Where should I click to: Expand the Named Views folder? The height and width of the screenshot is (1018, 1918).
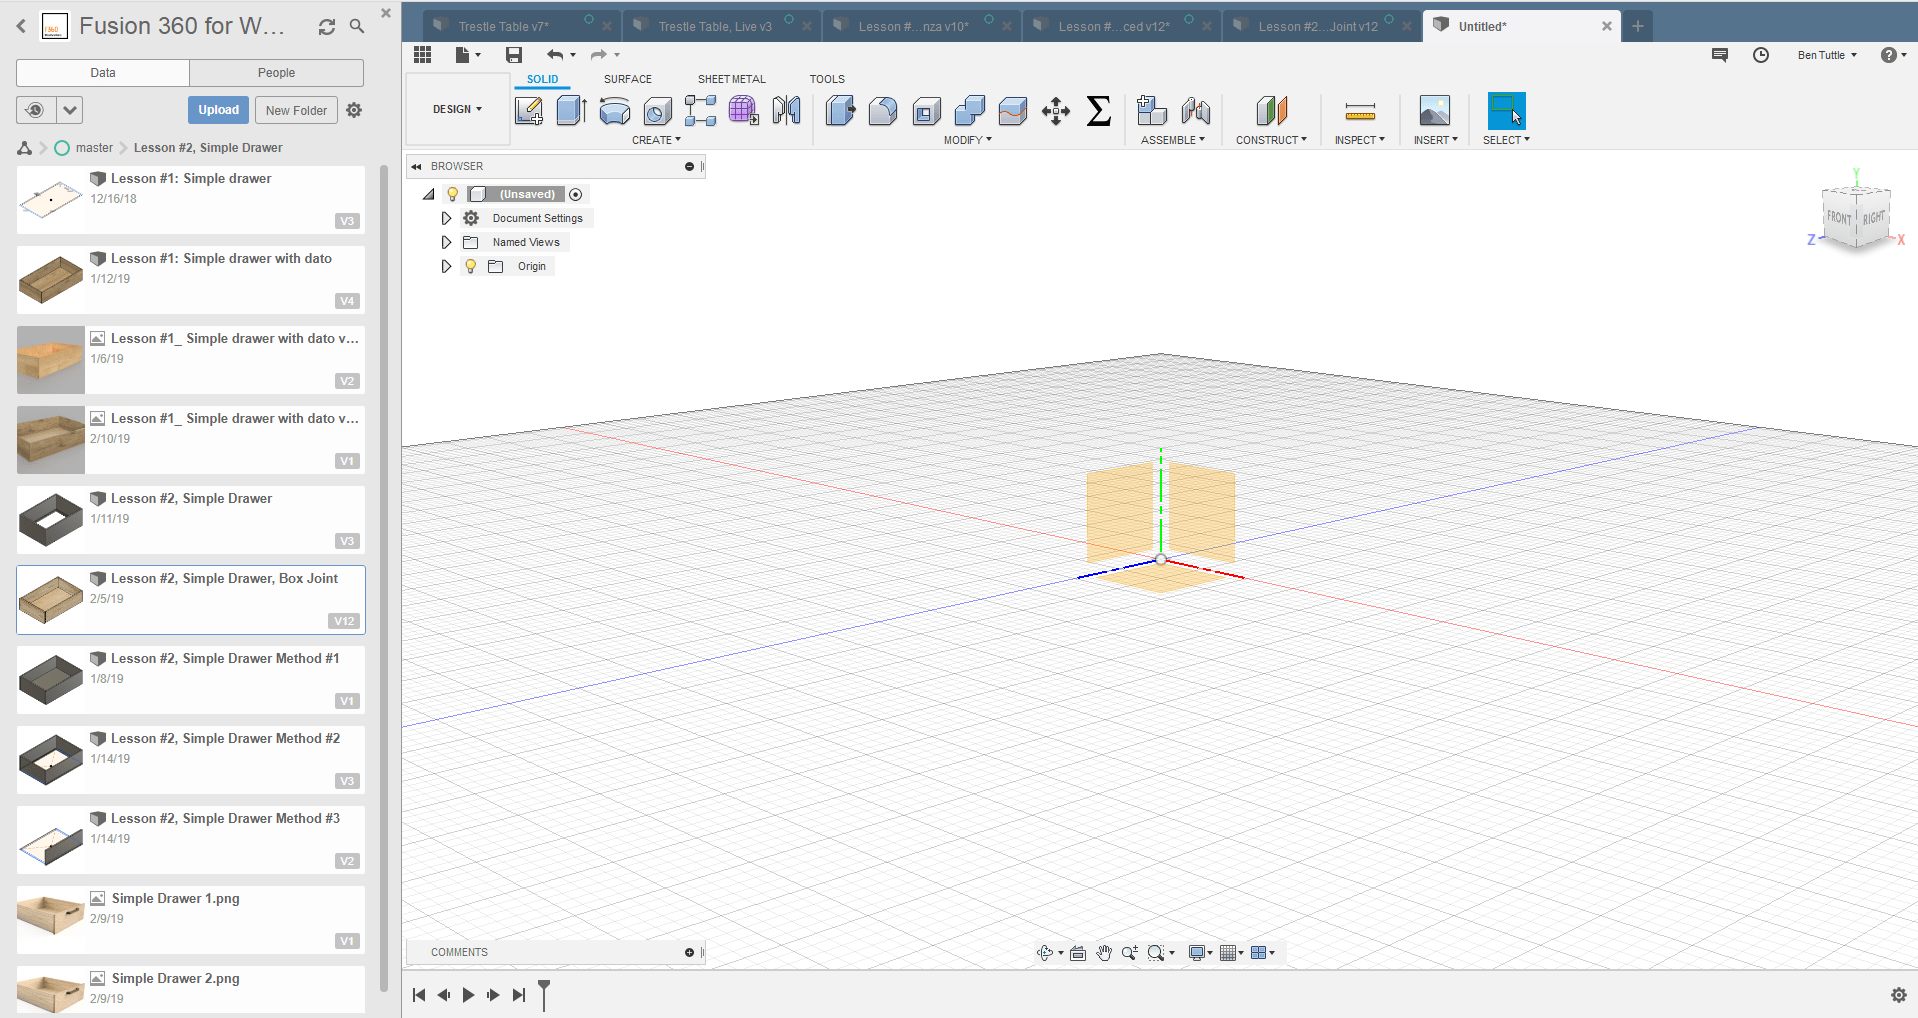446,242
